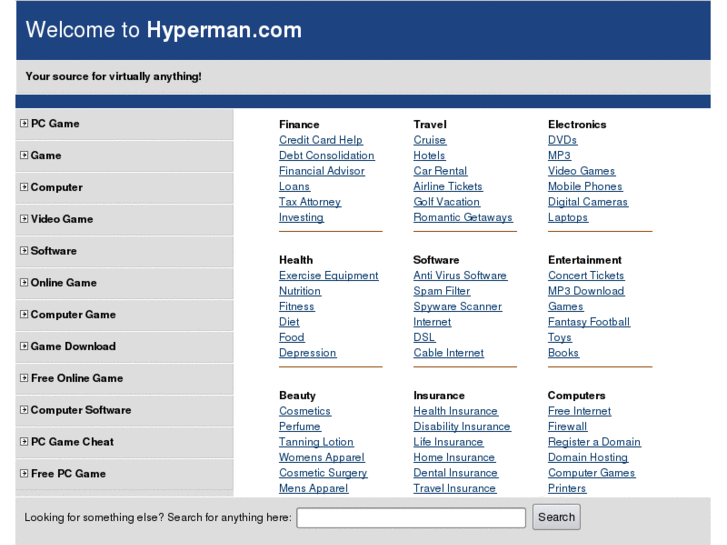Open the Books link
Screen dimensions: 727x545
pyautogui.click(x=563, y=353)
